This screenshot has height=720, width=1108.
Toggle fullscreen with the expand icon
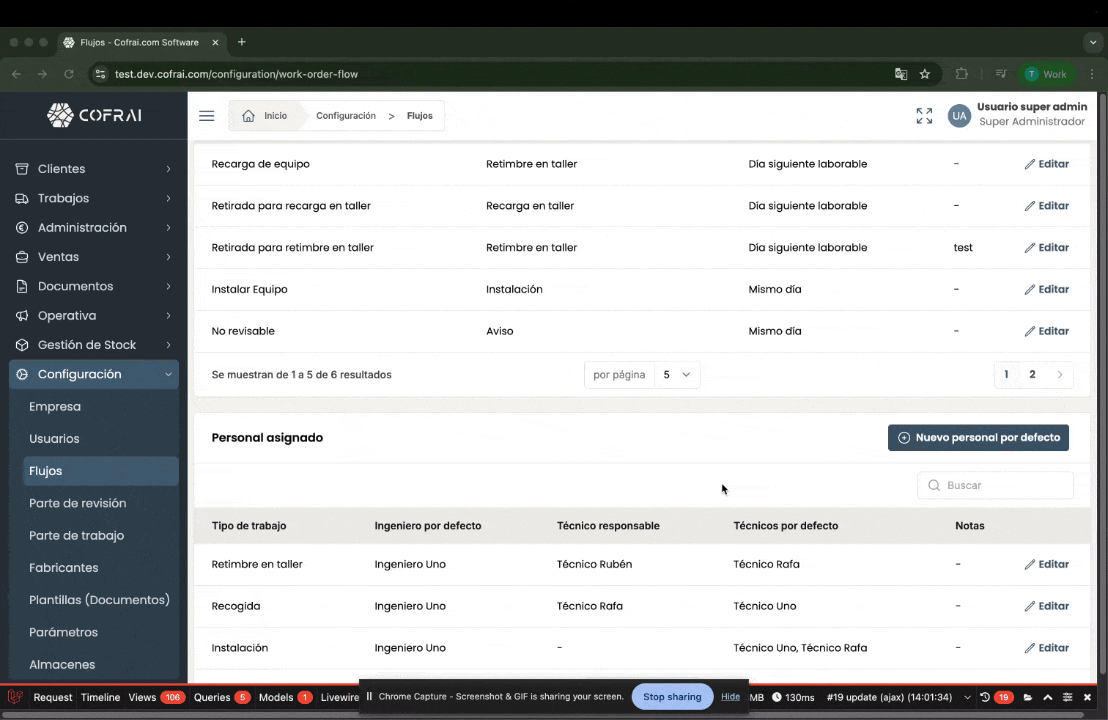924,116
